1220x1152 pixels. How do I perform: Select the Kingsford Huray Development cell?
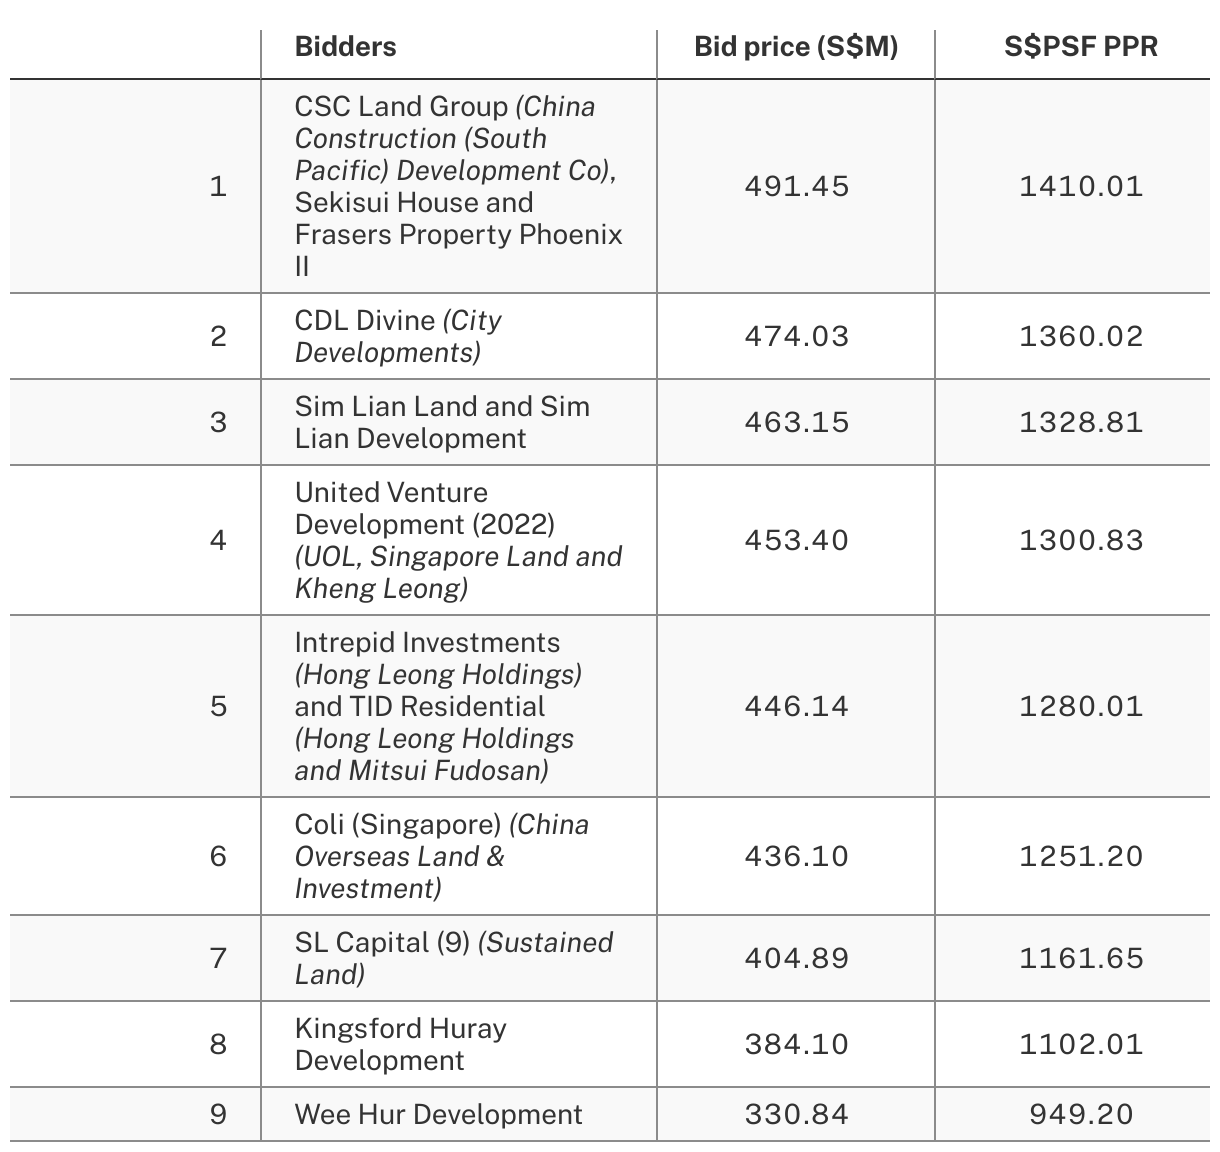click(400, 1044)
